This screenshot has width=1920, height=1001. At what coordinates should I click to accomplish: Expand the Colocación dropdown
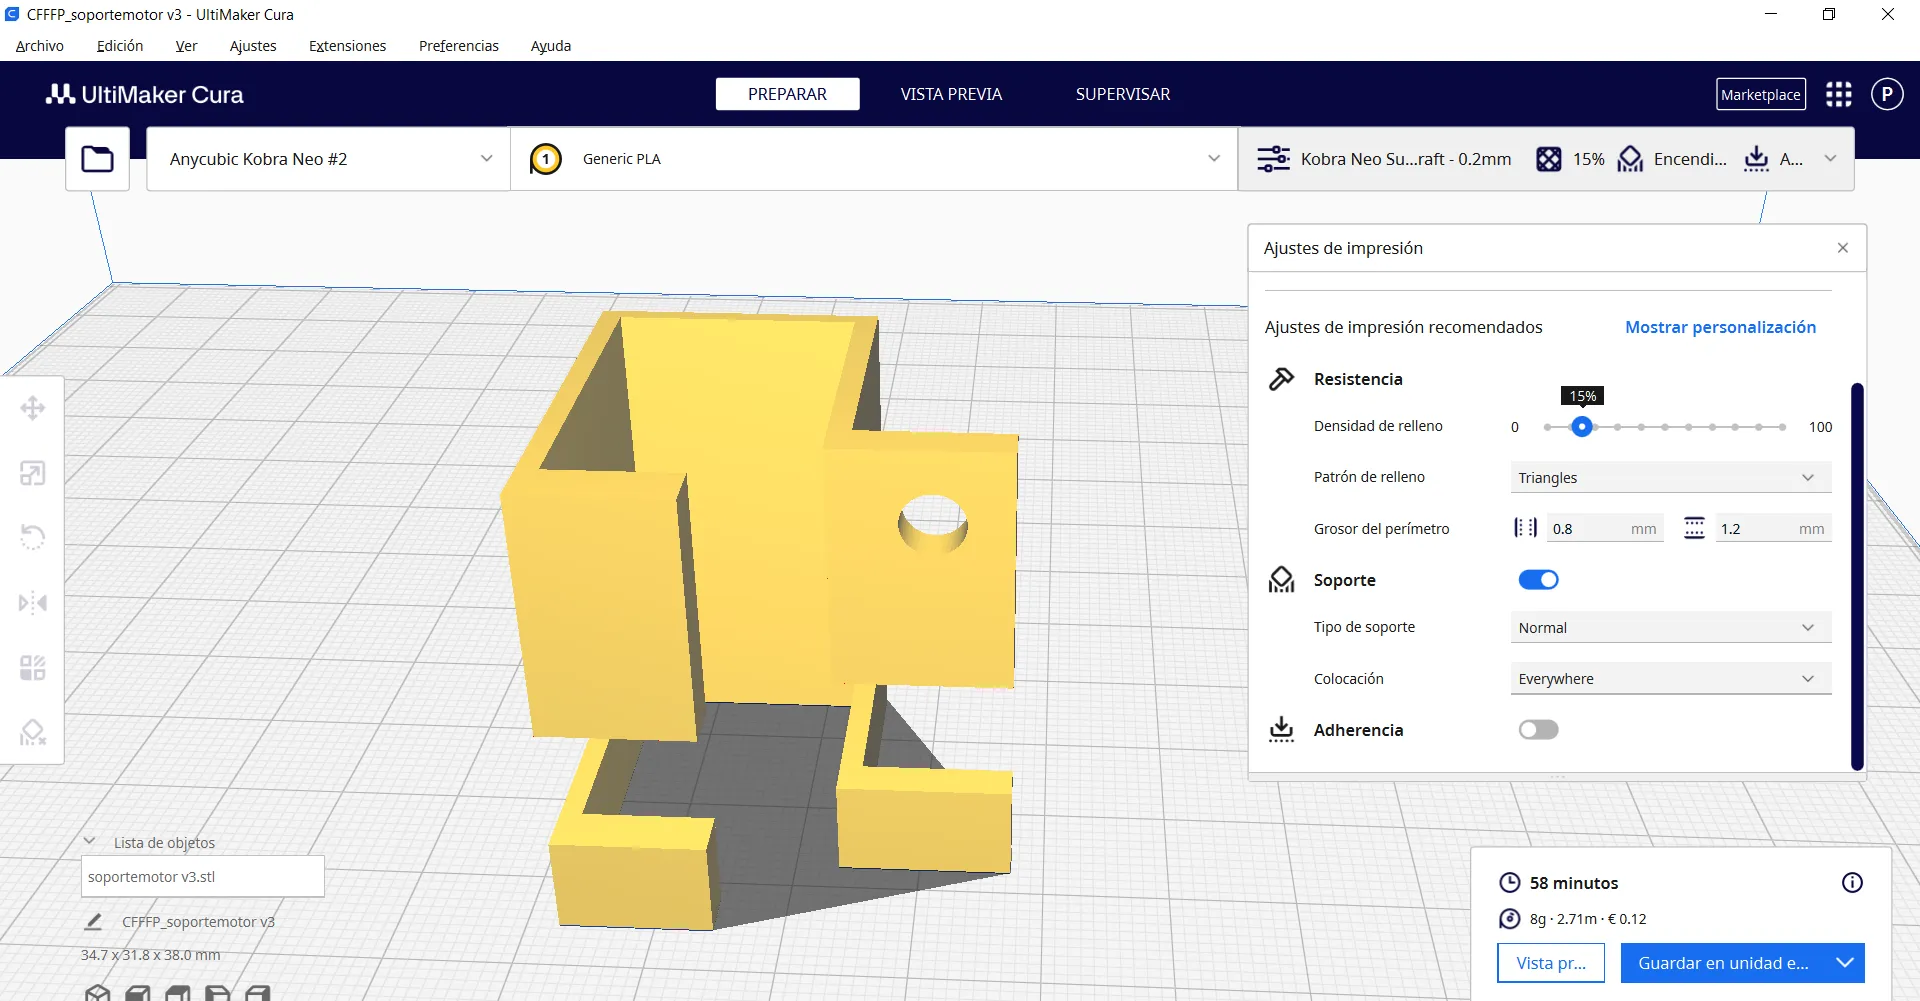[x=1669, y=679]
